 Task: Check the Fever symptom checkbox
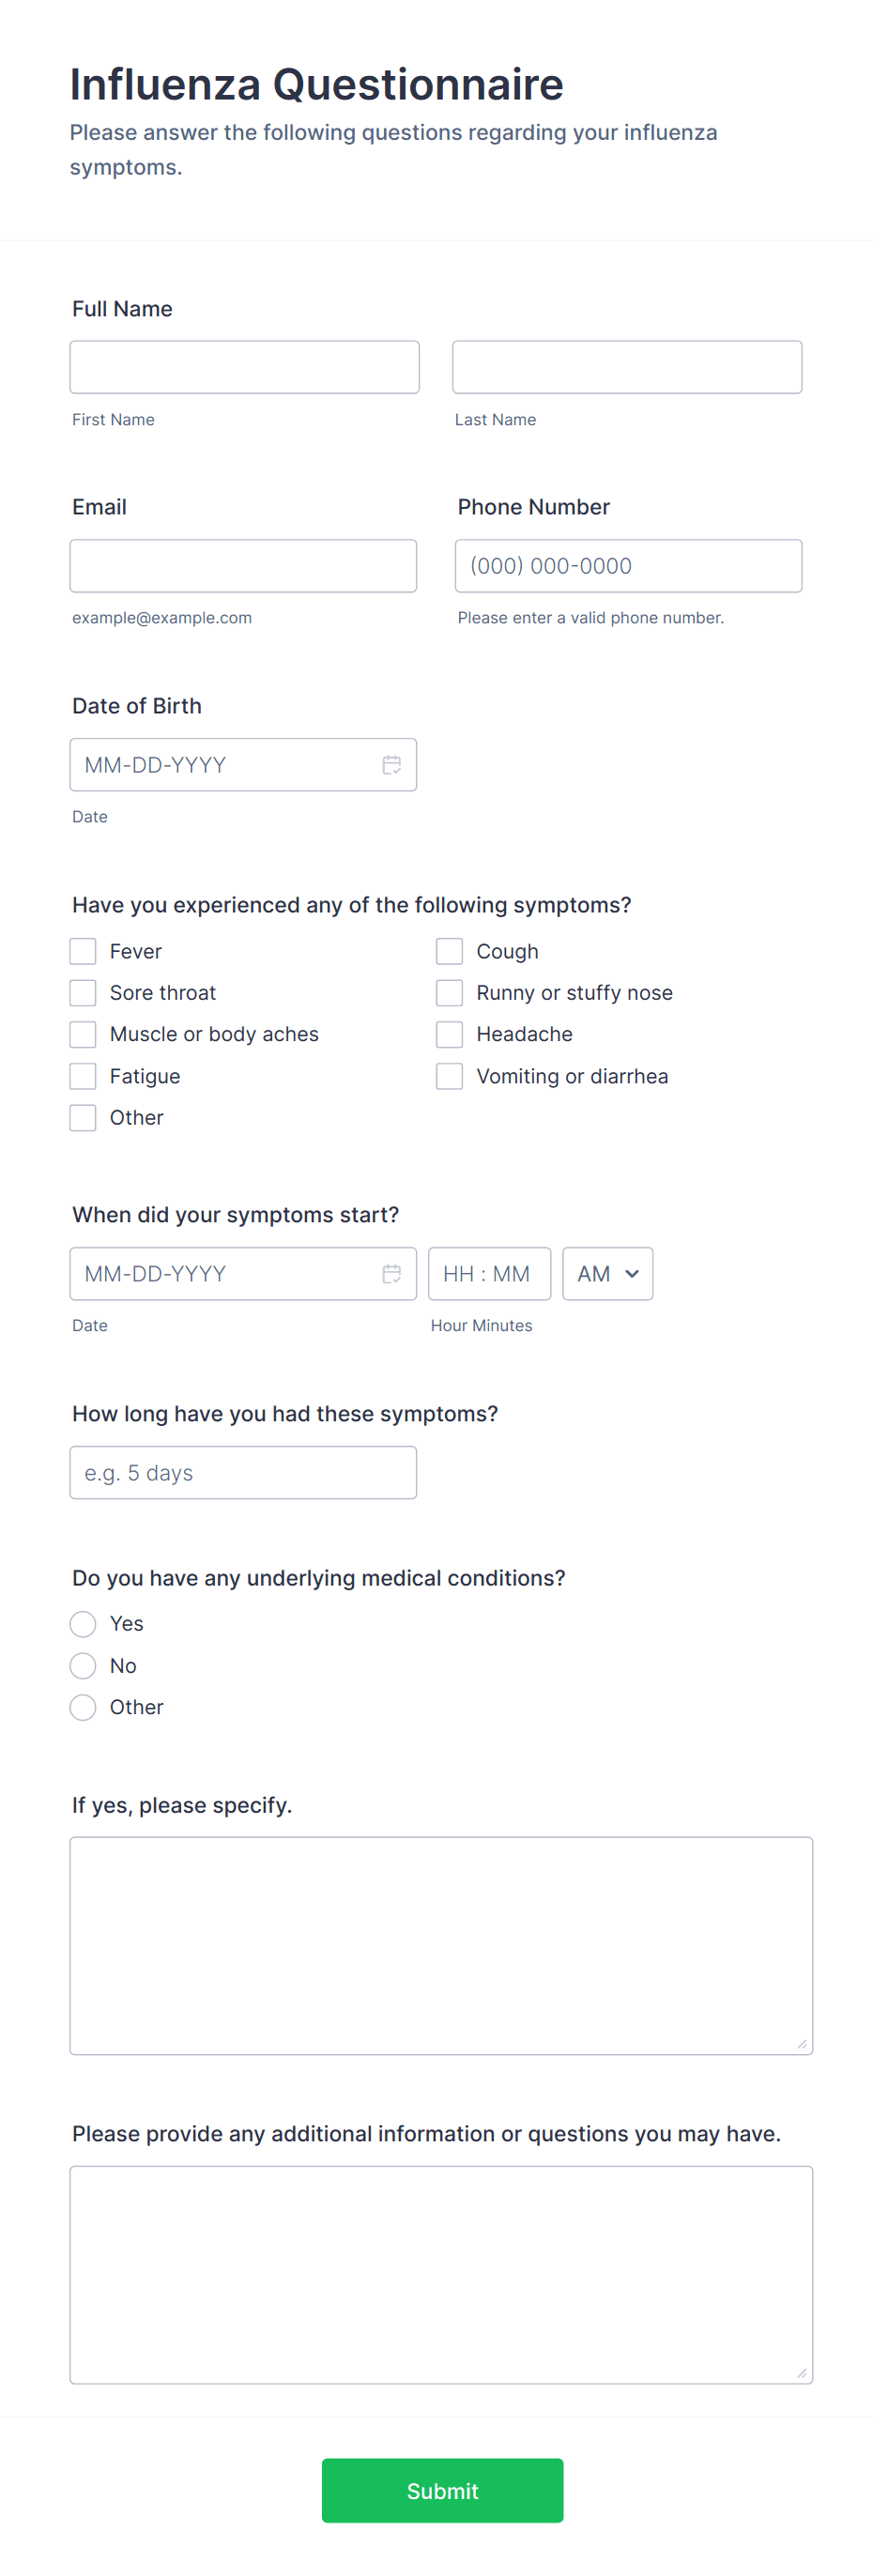point(83,951)
